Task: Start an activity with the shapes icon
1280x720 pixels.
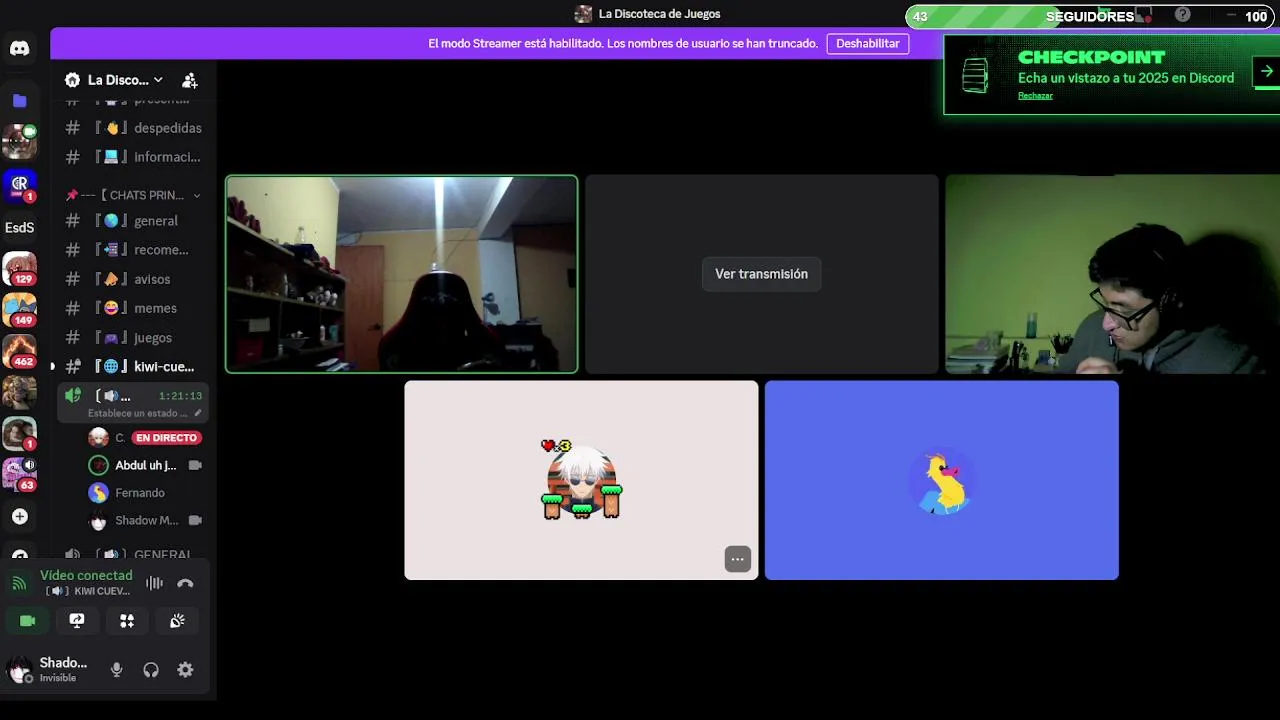Action: pyautogui.click(x=127, y=621)
